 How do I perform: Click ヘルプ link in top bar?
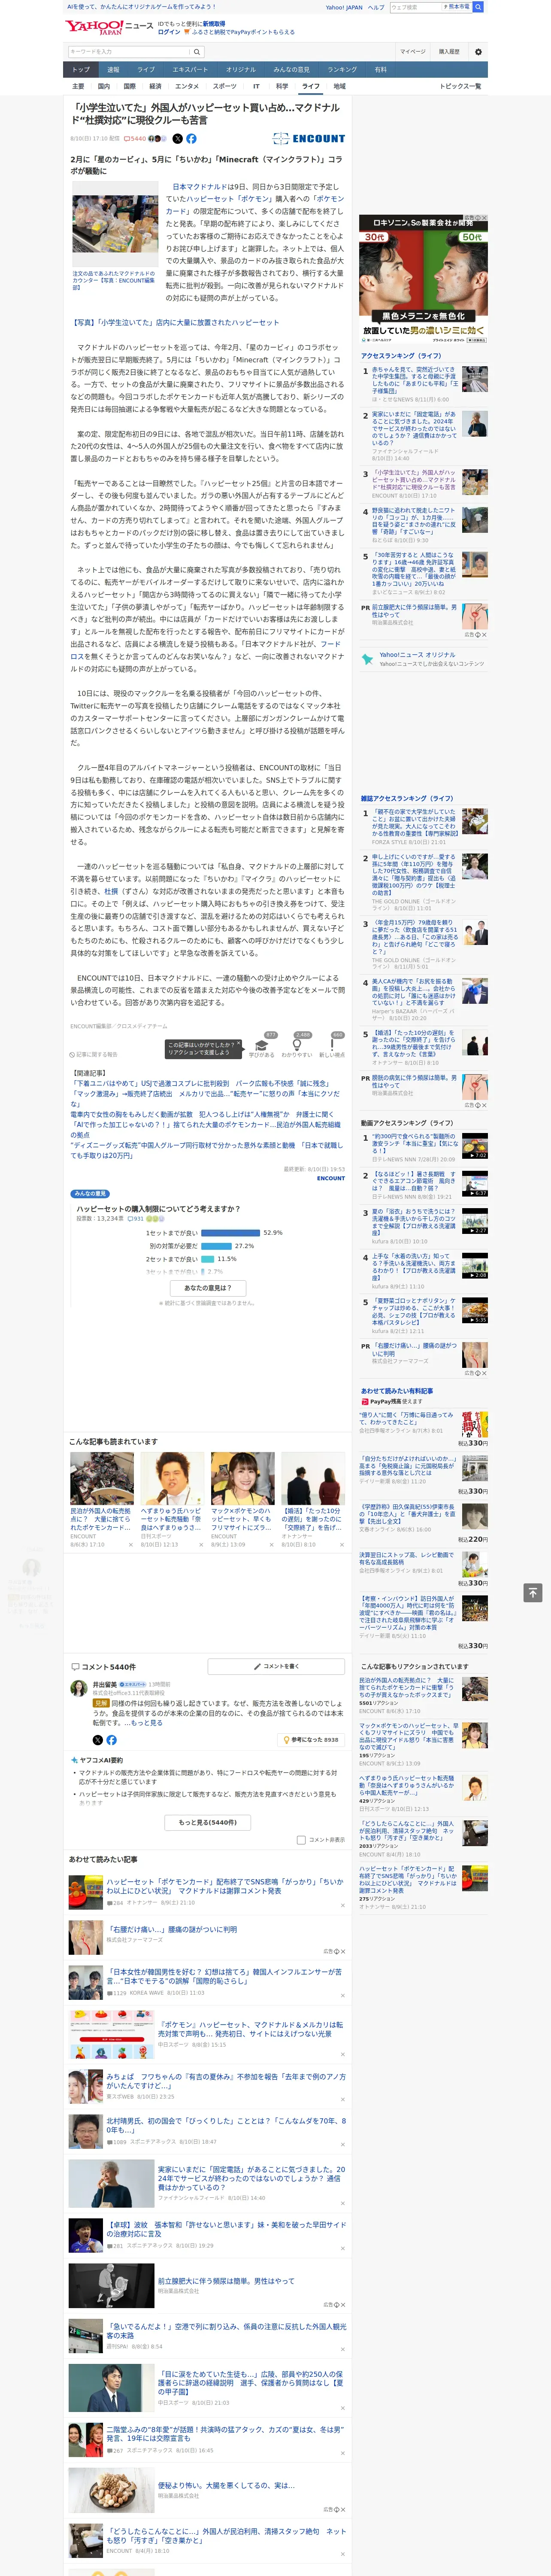(x=376, y=7)
